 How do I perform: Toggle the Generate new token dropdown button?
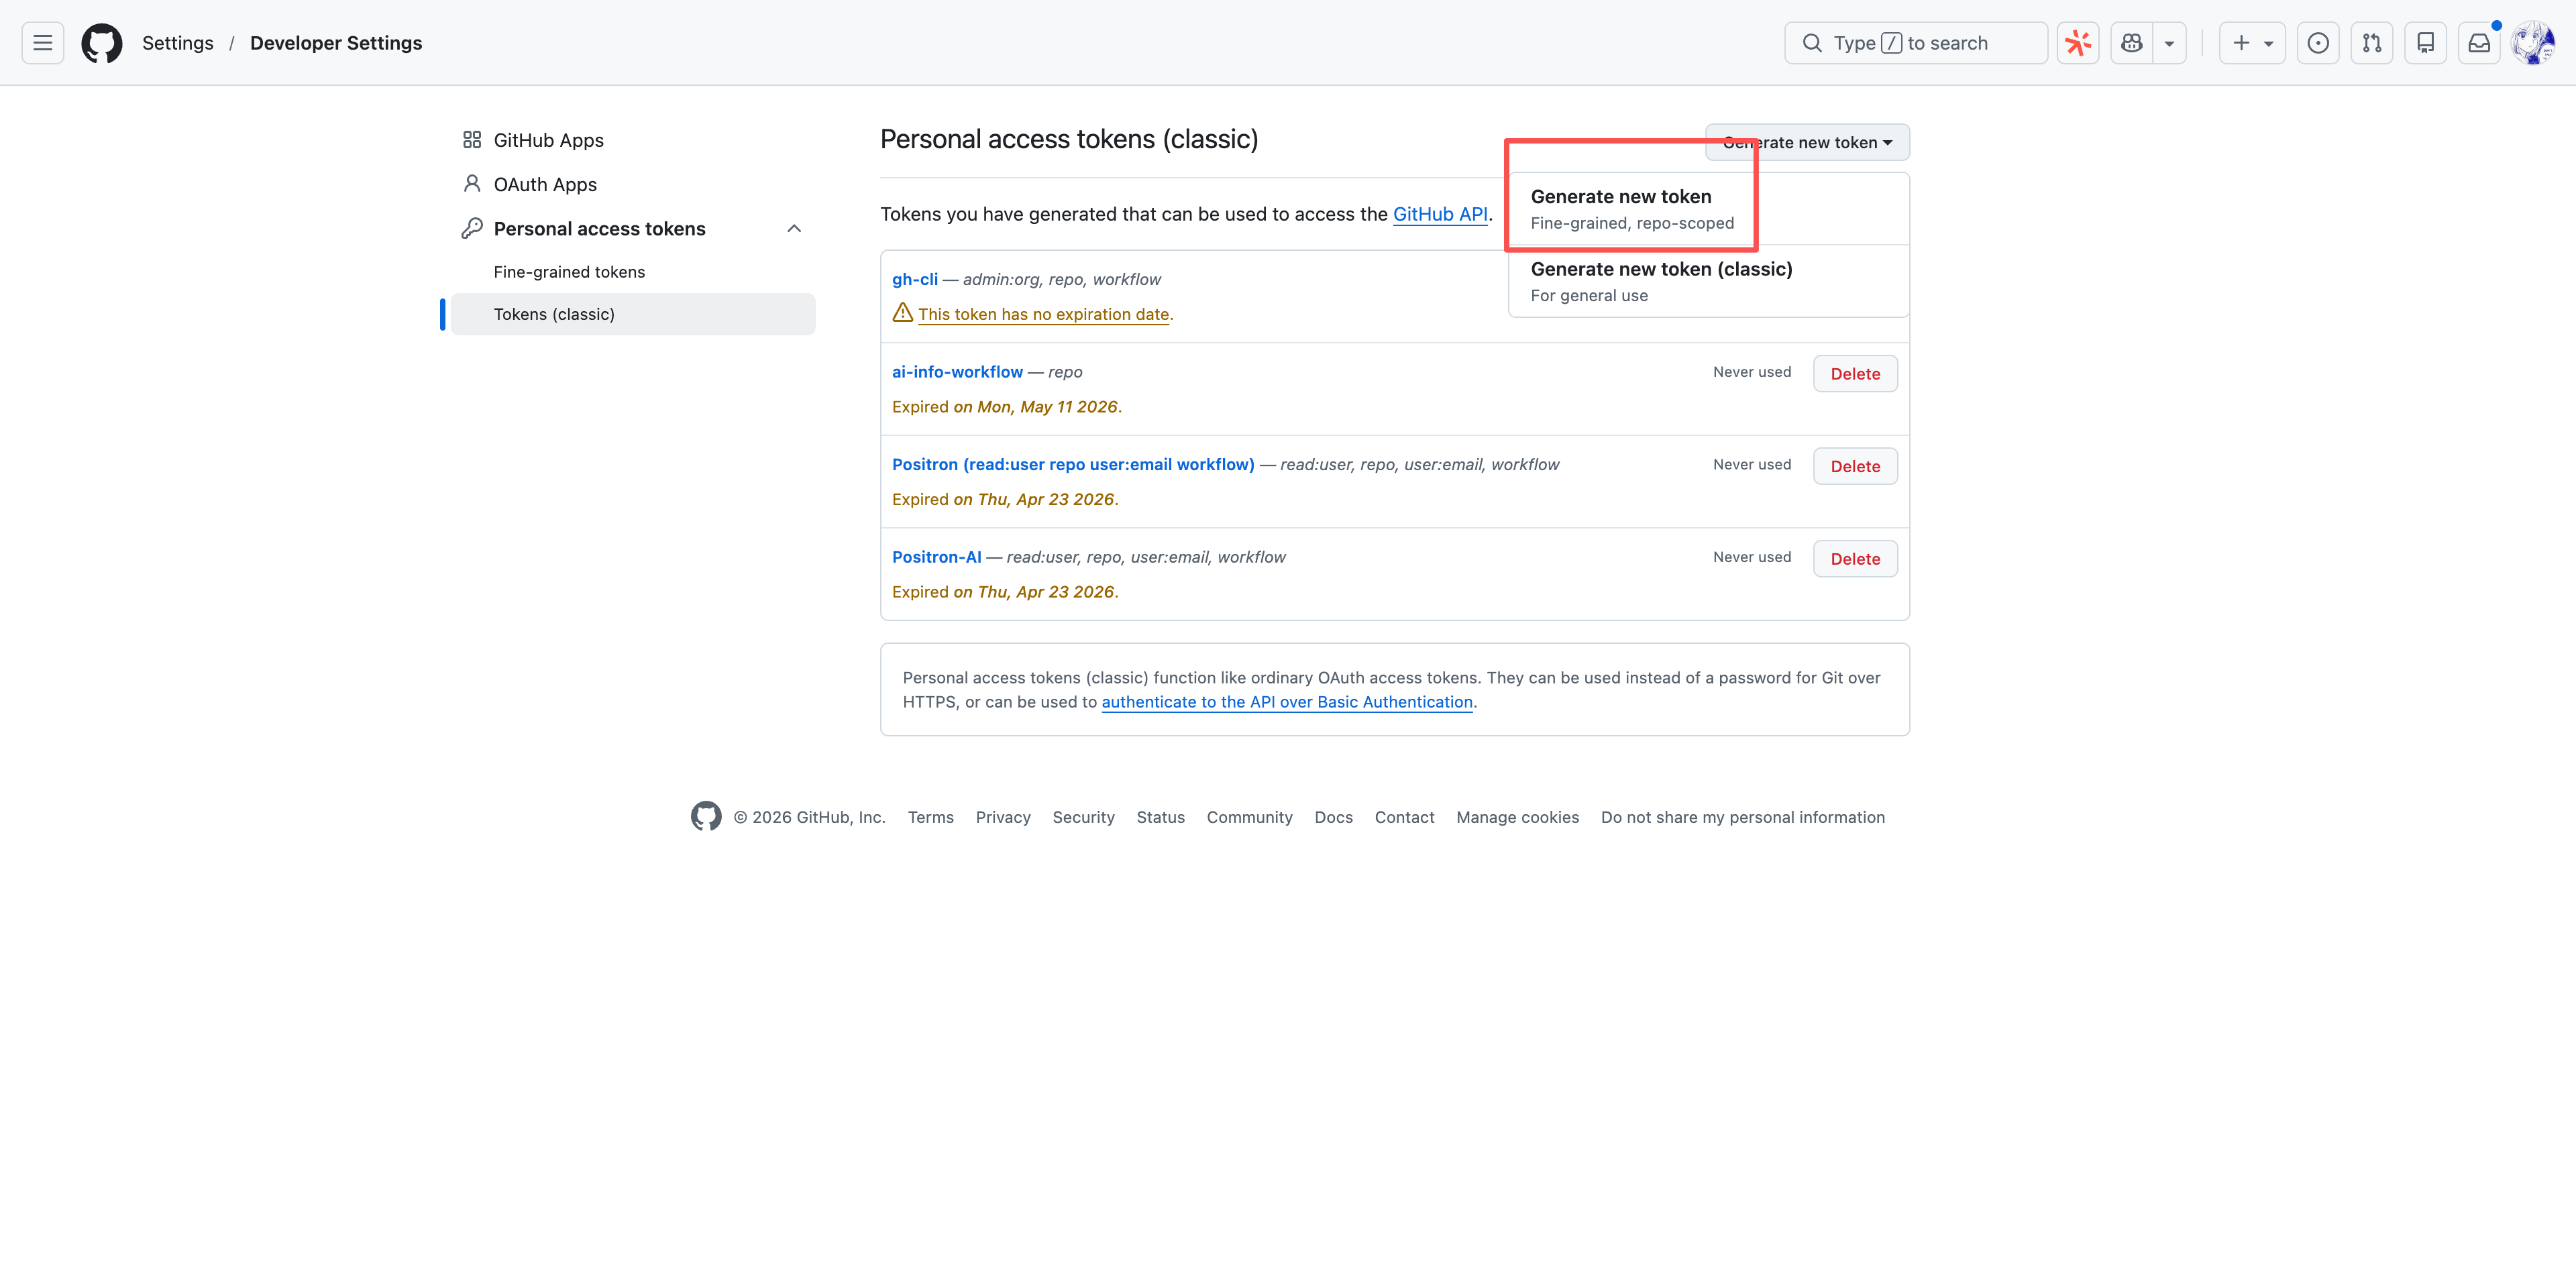click(x=1807, y=142)
